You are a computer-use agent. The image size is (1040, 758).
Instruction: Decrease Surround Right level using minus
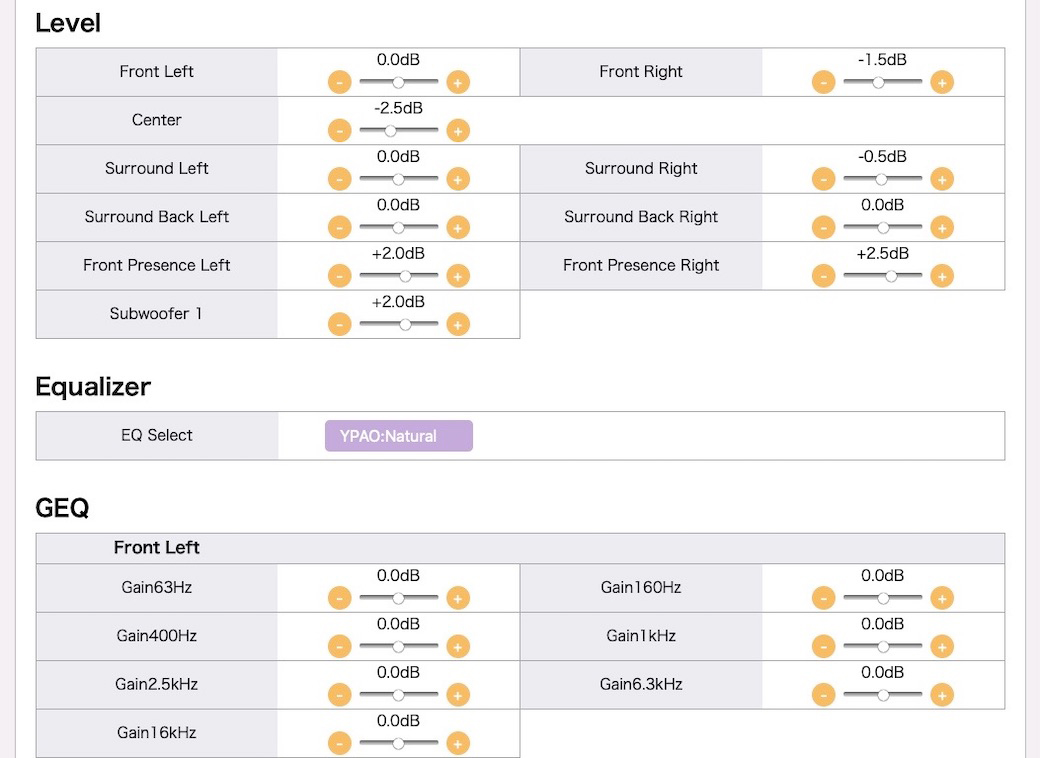click(x=823, y=179)
